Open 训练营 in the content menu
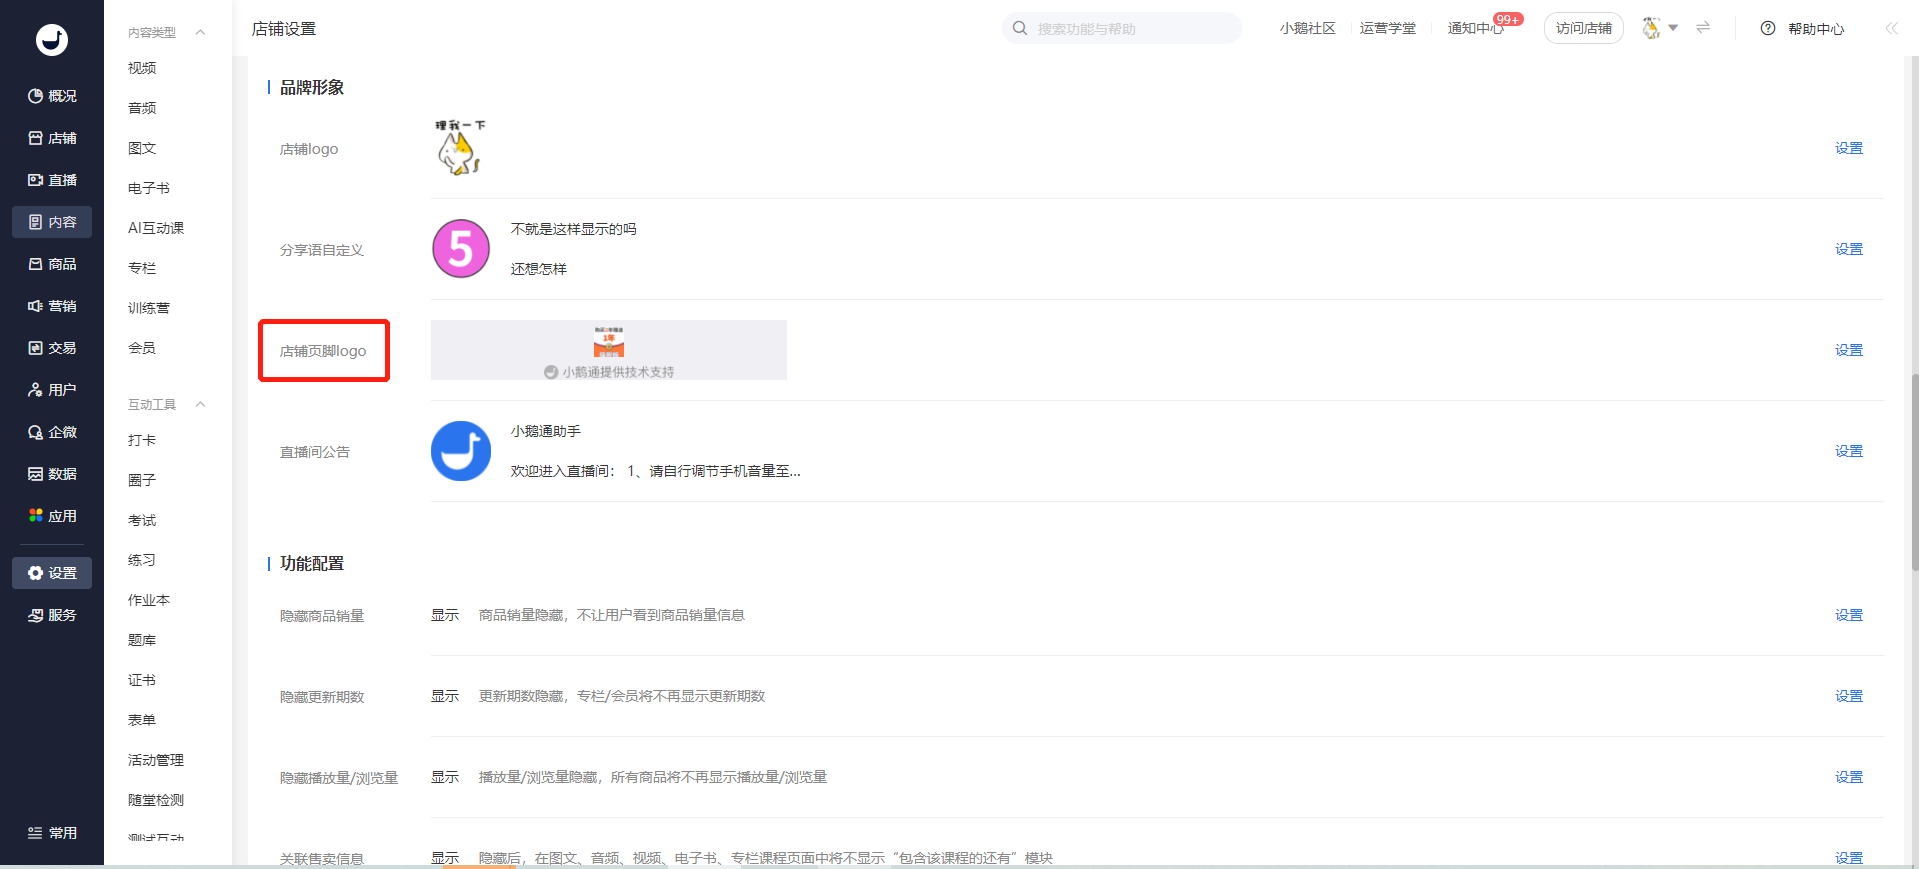The width and height of the screenshot is (1919, 869). tap(149, 308)
